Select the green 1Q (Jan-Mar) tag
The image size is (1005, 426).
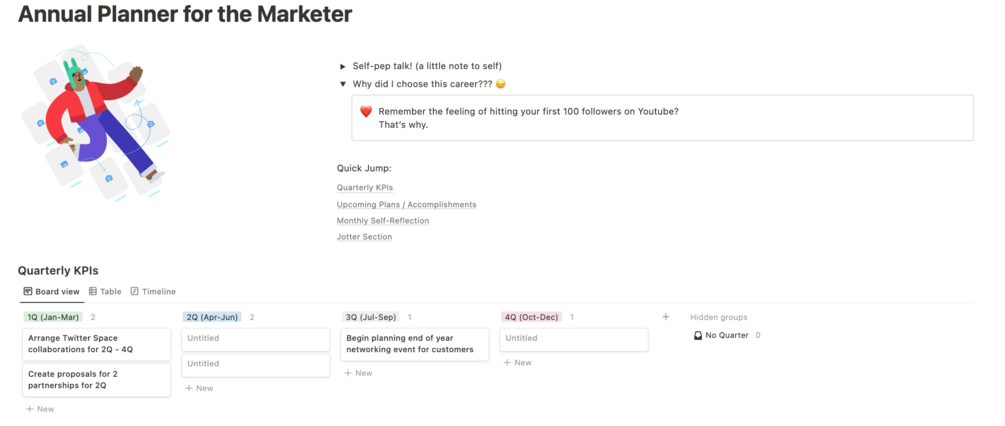(53, 317)
